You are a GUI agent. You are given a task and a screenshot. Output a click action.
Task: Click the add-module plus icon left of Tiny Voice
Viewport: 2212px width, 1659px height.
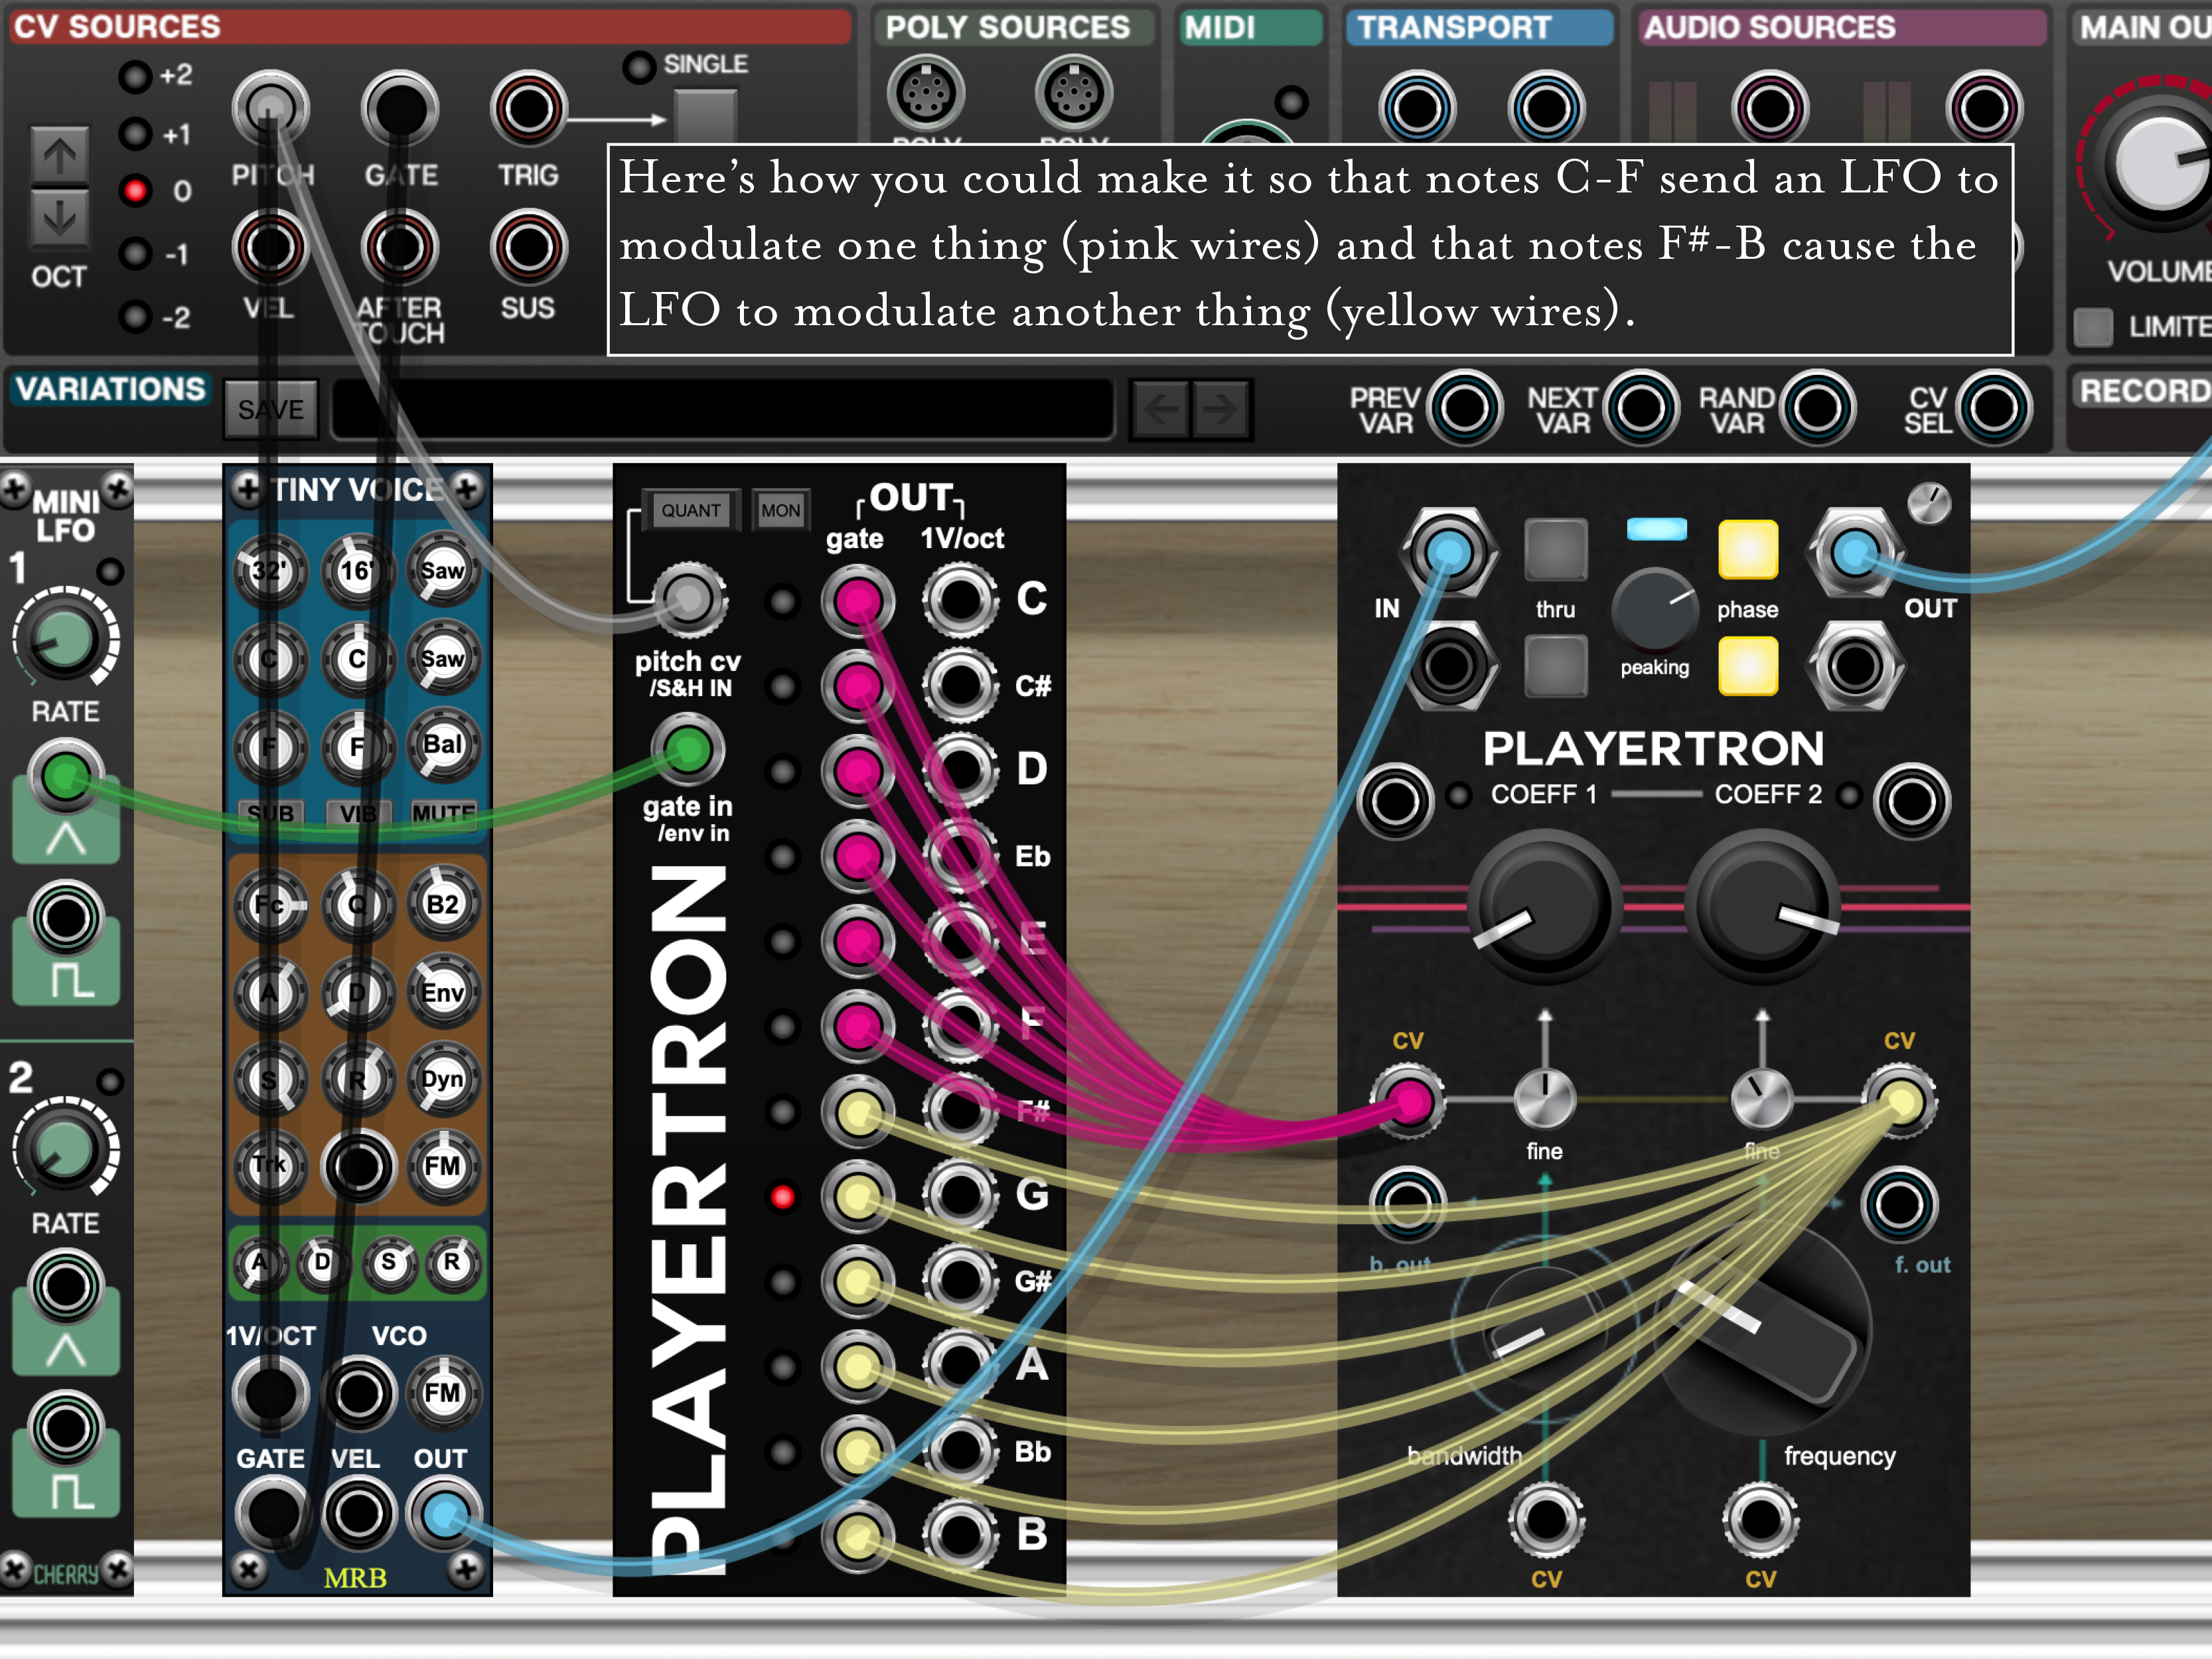tap(246, 489)
